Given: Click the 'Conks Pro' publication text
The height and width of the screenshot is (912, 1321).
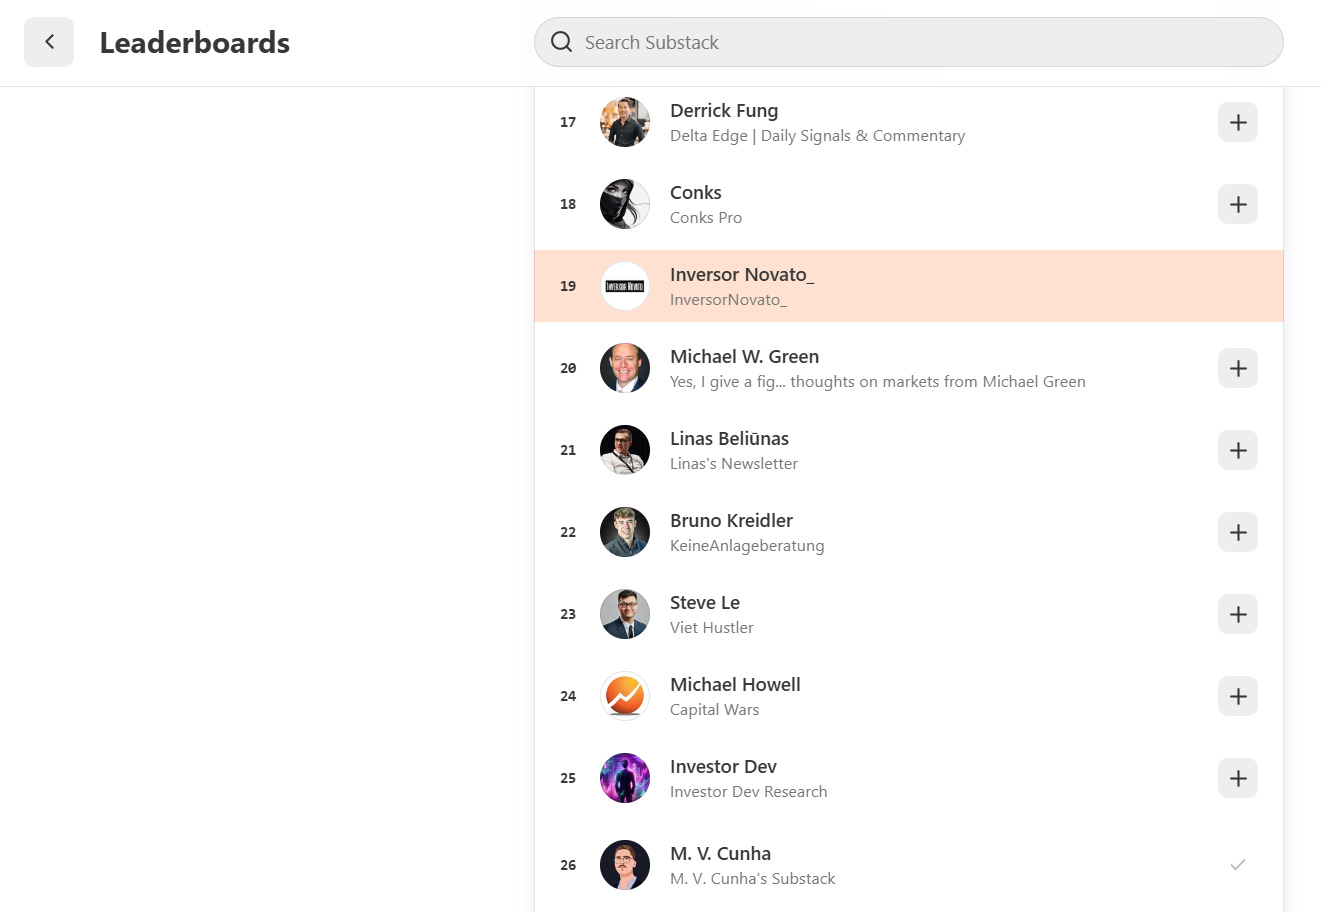Looking at the screenshot, I should tap(706, 218).
